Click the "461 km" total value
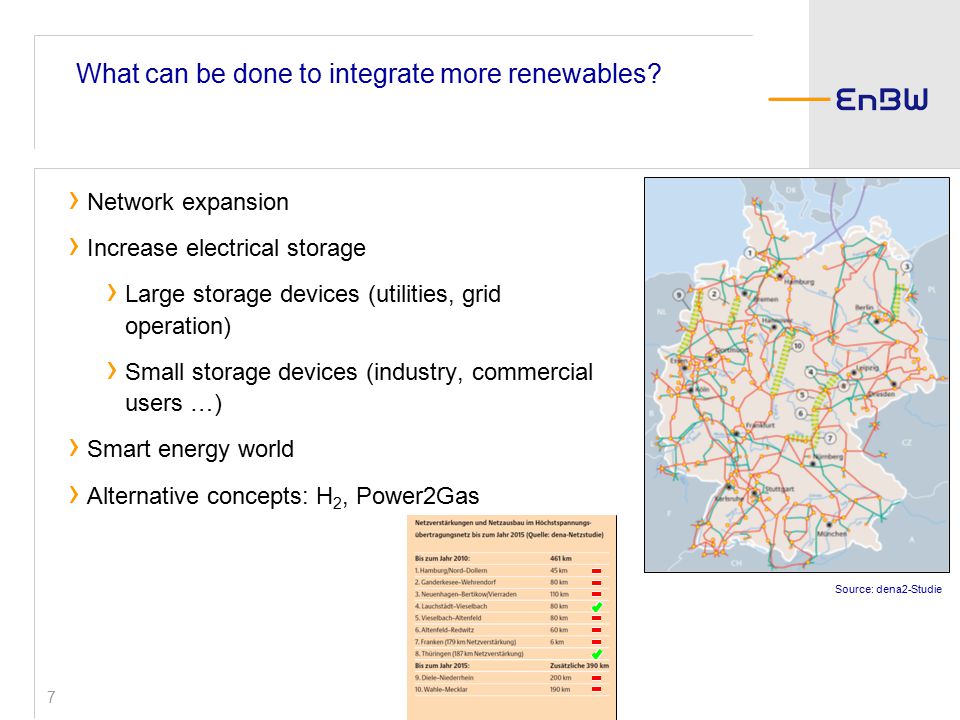The image size is (960, 720). click(561, 558)
